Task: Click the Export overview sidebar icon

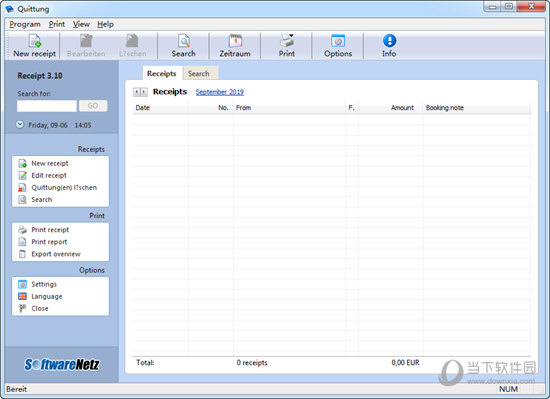Action: click(22, 254)
